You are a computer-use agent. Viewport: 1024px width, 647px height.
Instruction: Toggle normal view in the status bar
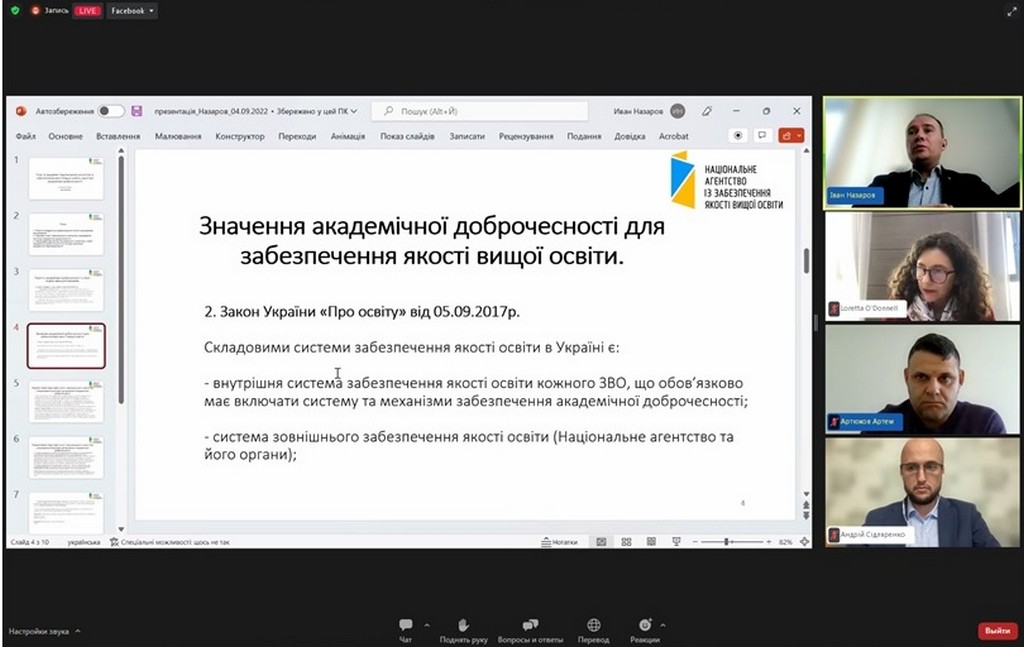[x=601, y=542]
